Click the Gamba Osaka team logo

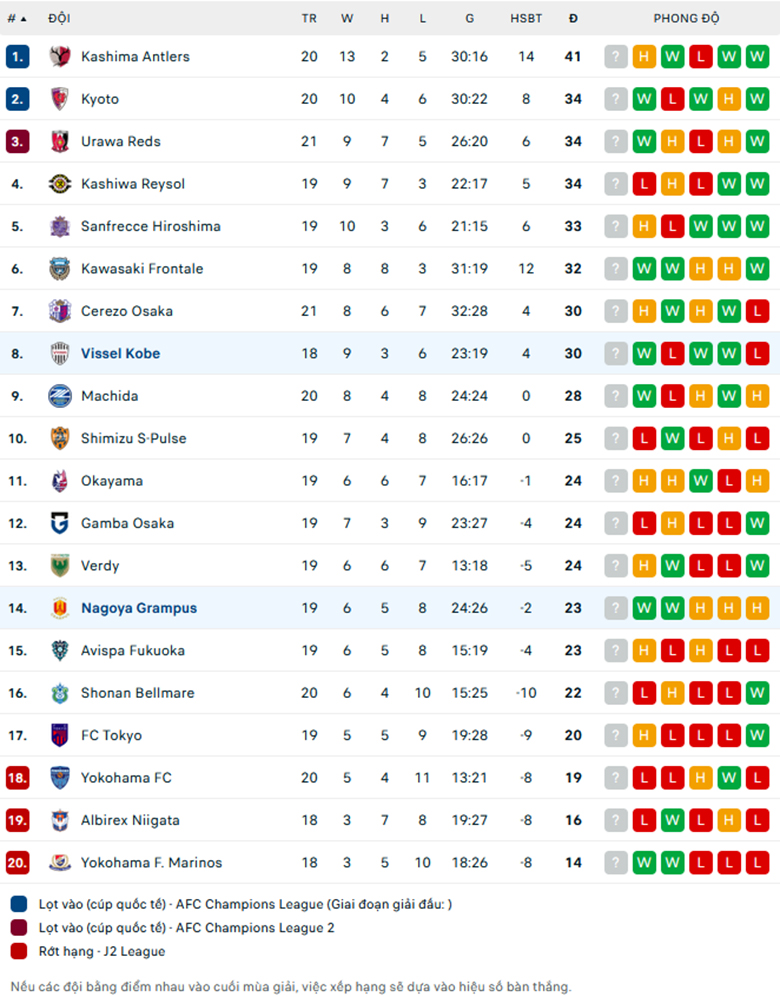[60, 523]
